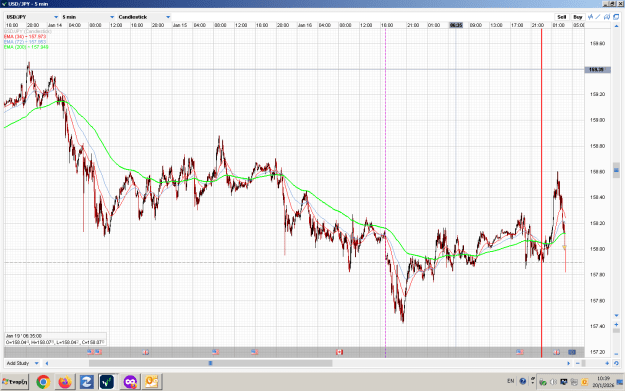Select the EMA (72) legend entry

(x=25, y=42)
